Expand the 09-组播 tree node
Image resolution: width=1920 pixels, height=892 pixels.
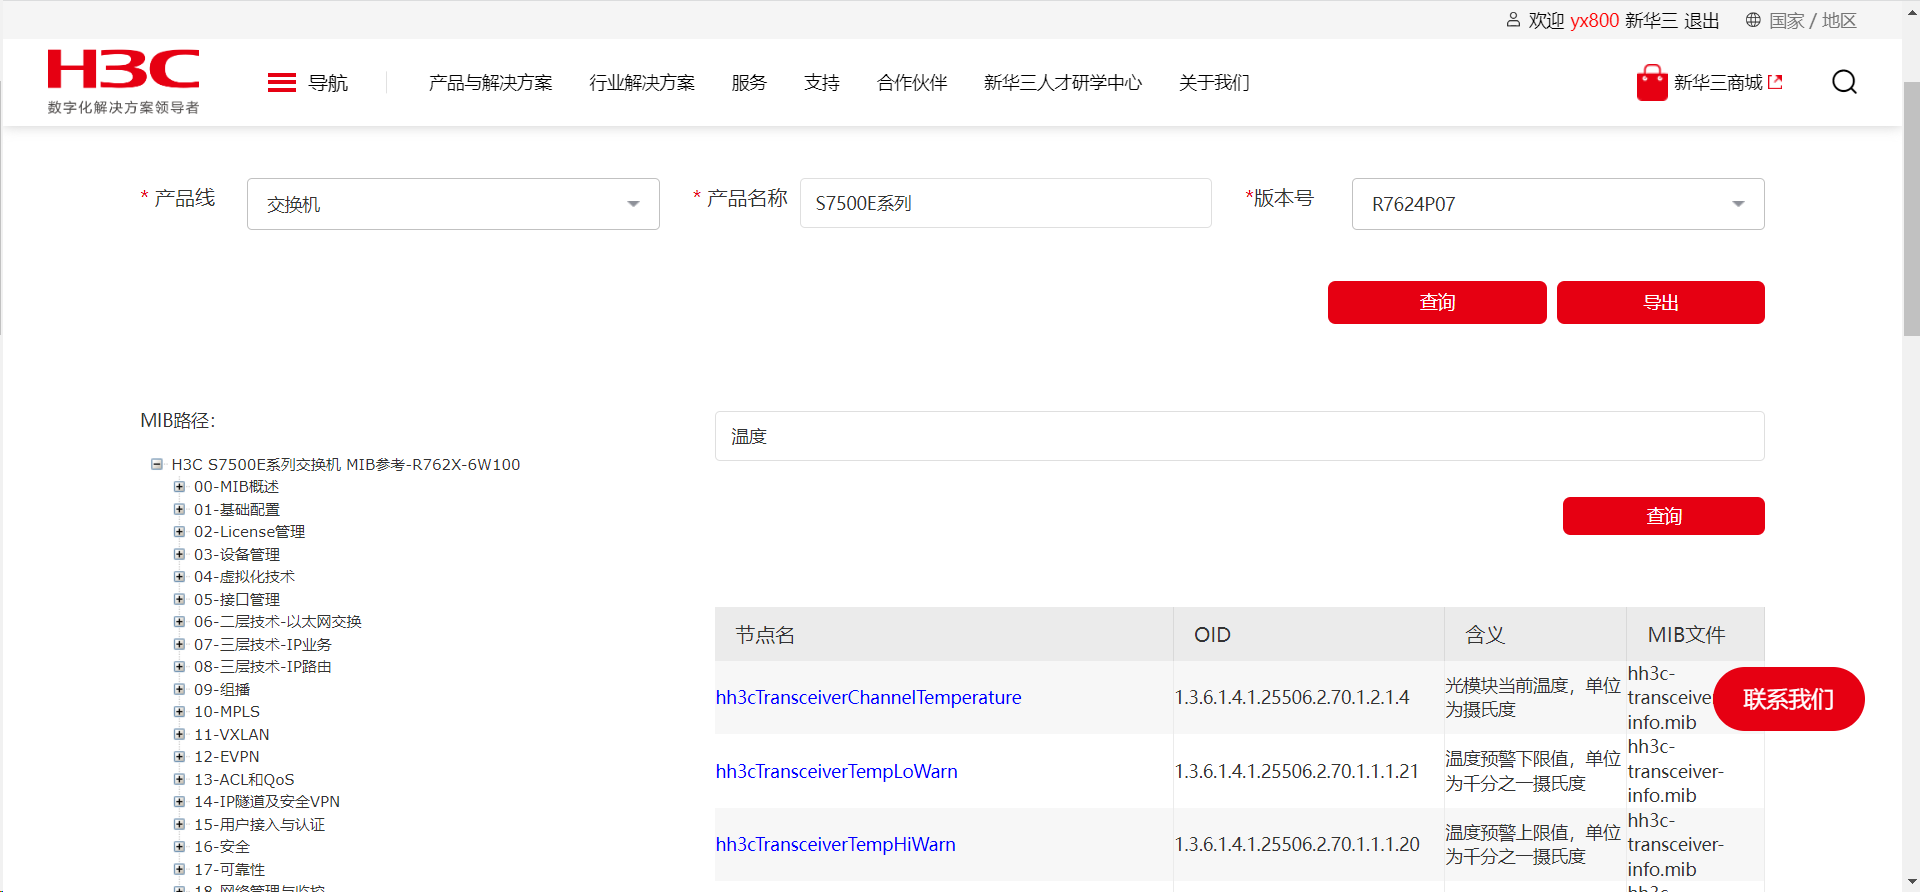pyautogui.click(x=179, y=689)
